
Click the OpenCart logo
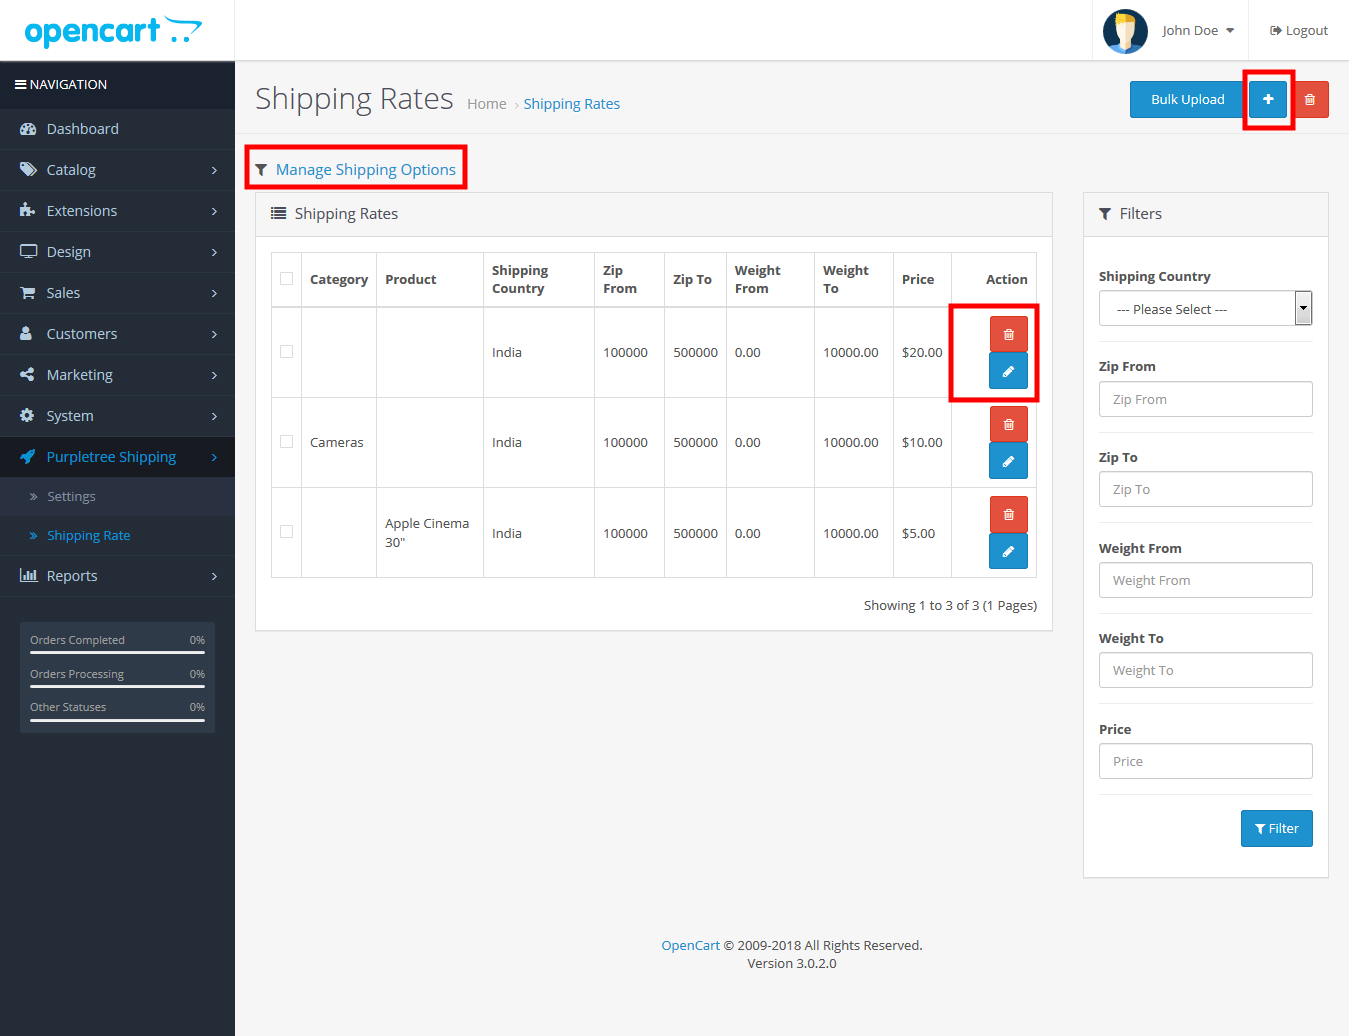pyautogui.click(x=113, y=31)
